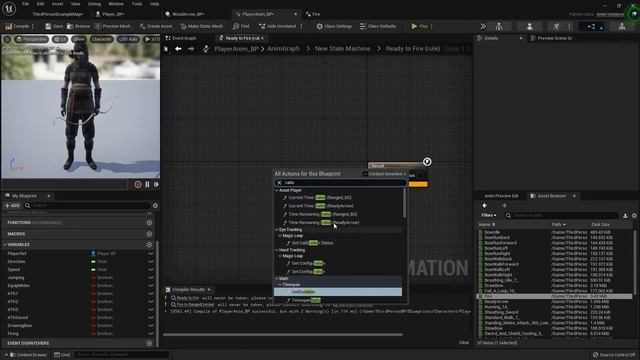Save the current asset

point(54,26)
